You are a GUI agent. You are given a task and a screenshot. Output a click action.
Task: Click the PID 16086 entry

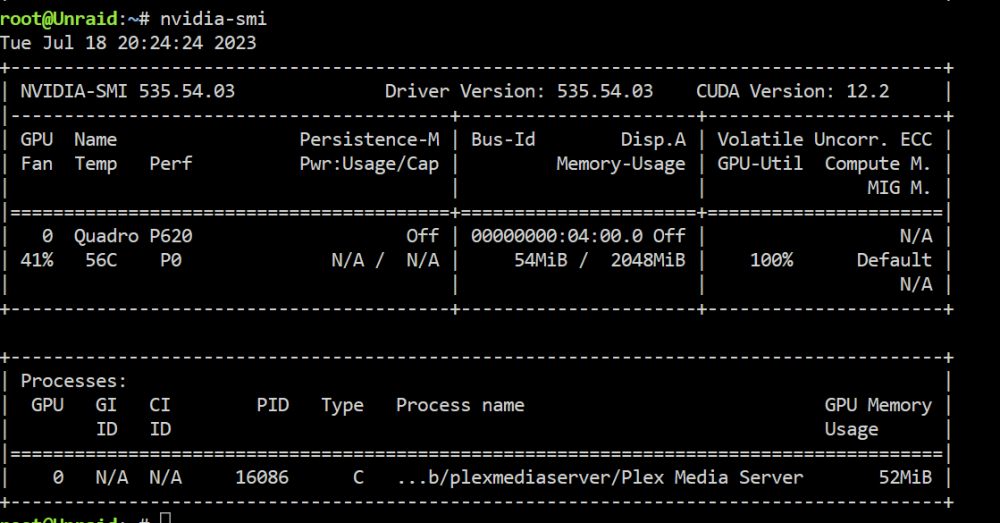point(261,477)
